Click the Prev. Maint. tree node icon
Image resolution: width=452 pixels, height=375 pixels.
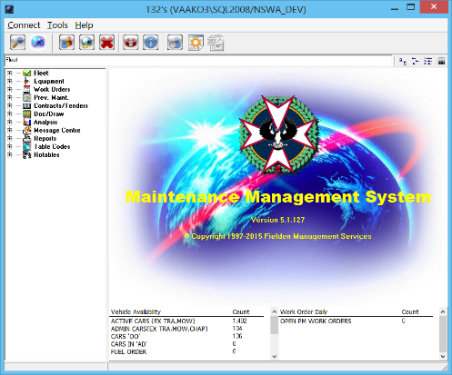pyautogui.click(x=27, y=97)
